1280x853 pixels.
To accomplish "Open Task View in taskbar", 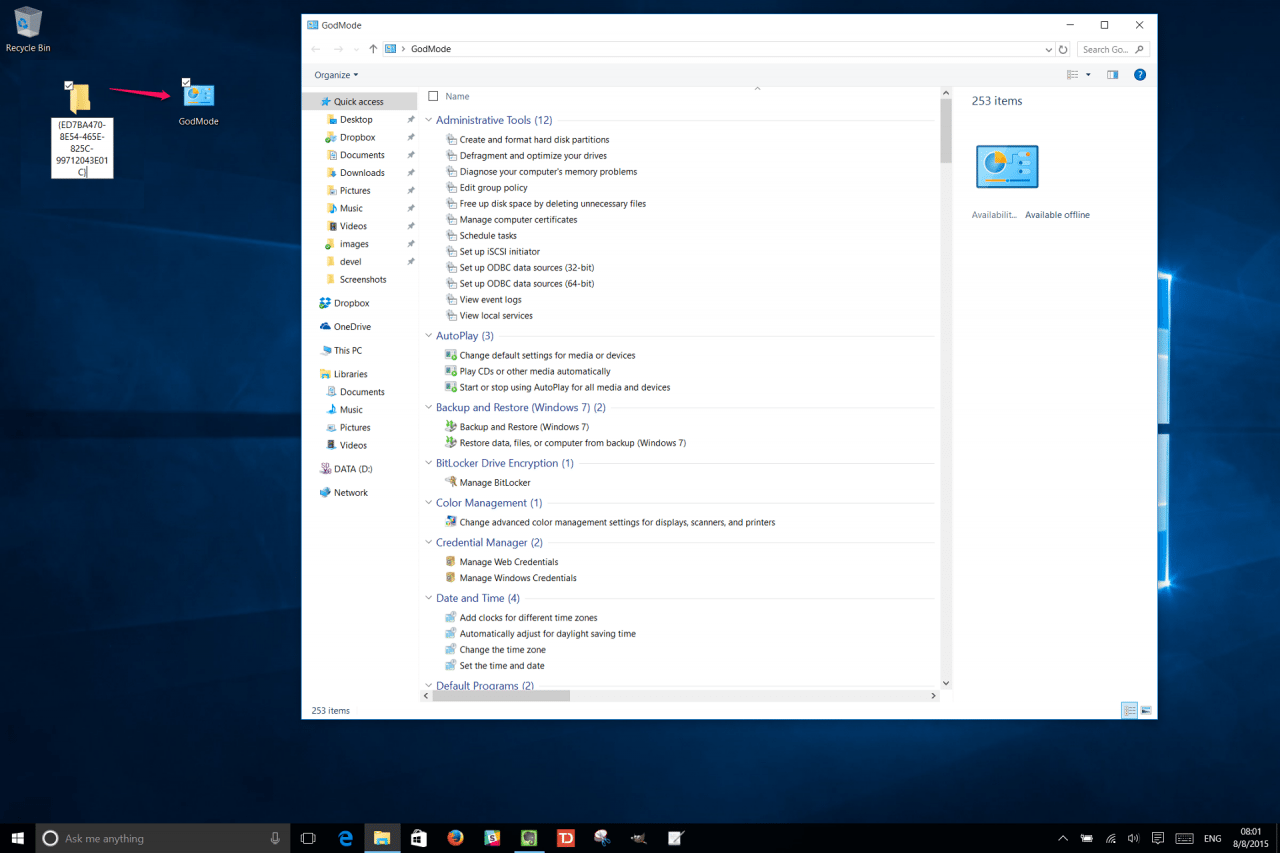I will tap(308, 838).
